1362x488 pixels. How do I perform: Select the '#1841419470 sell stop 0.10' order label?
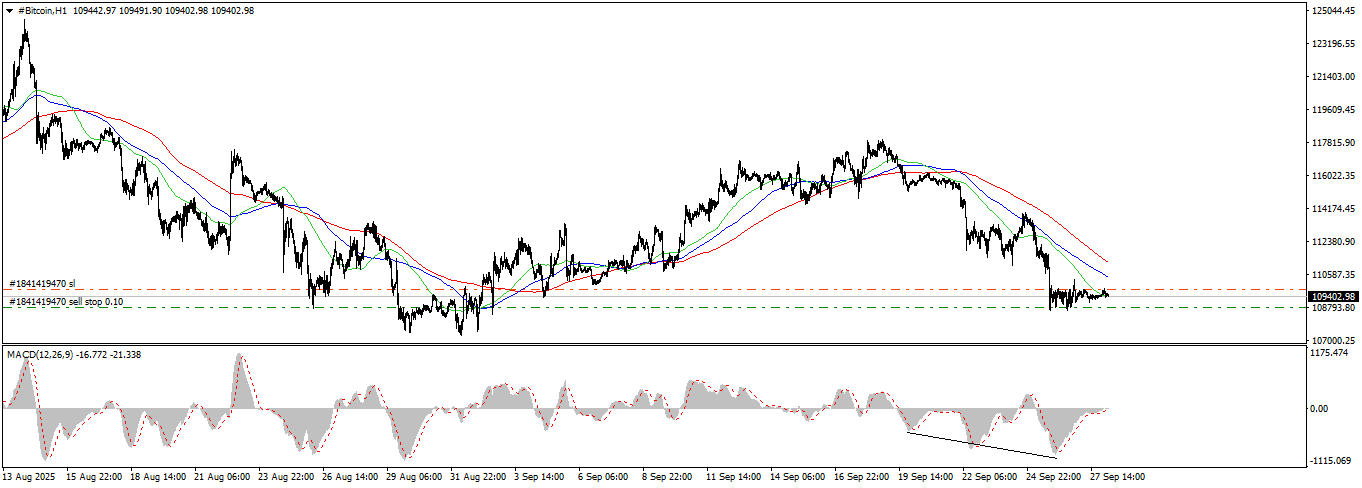(66, 301)
